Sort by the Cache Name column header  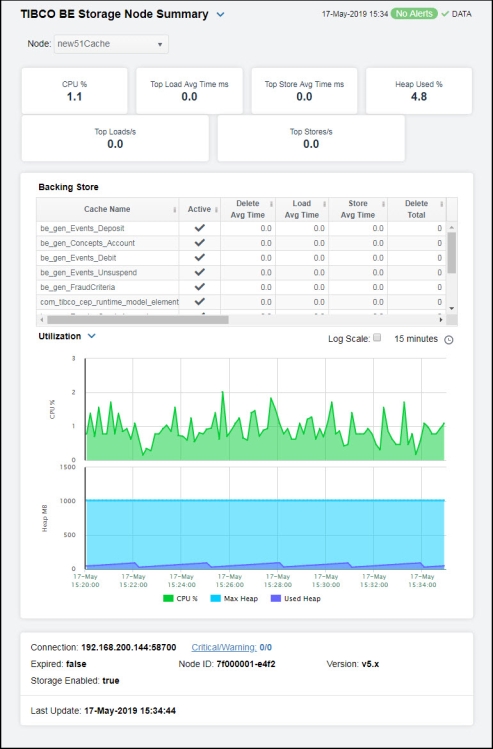pos(107,209)
